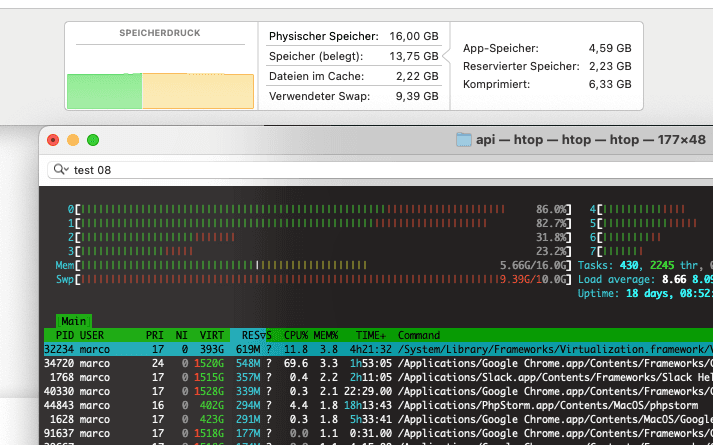
Task: Click CPU 1 usage meter at 82.7%
Action: pos(319,223)
